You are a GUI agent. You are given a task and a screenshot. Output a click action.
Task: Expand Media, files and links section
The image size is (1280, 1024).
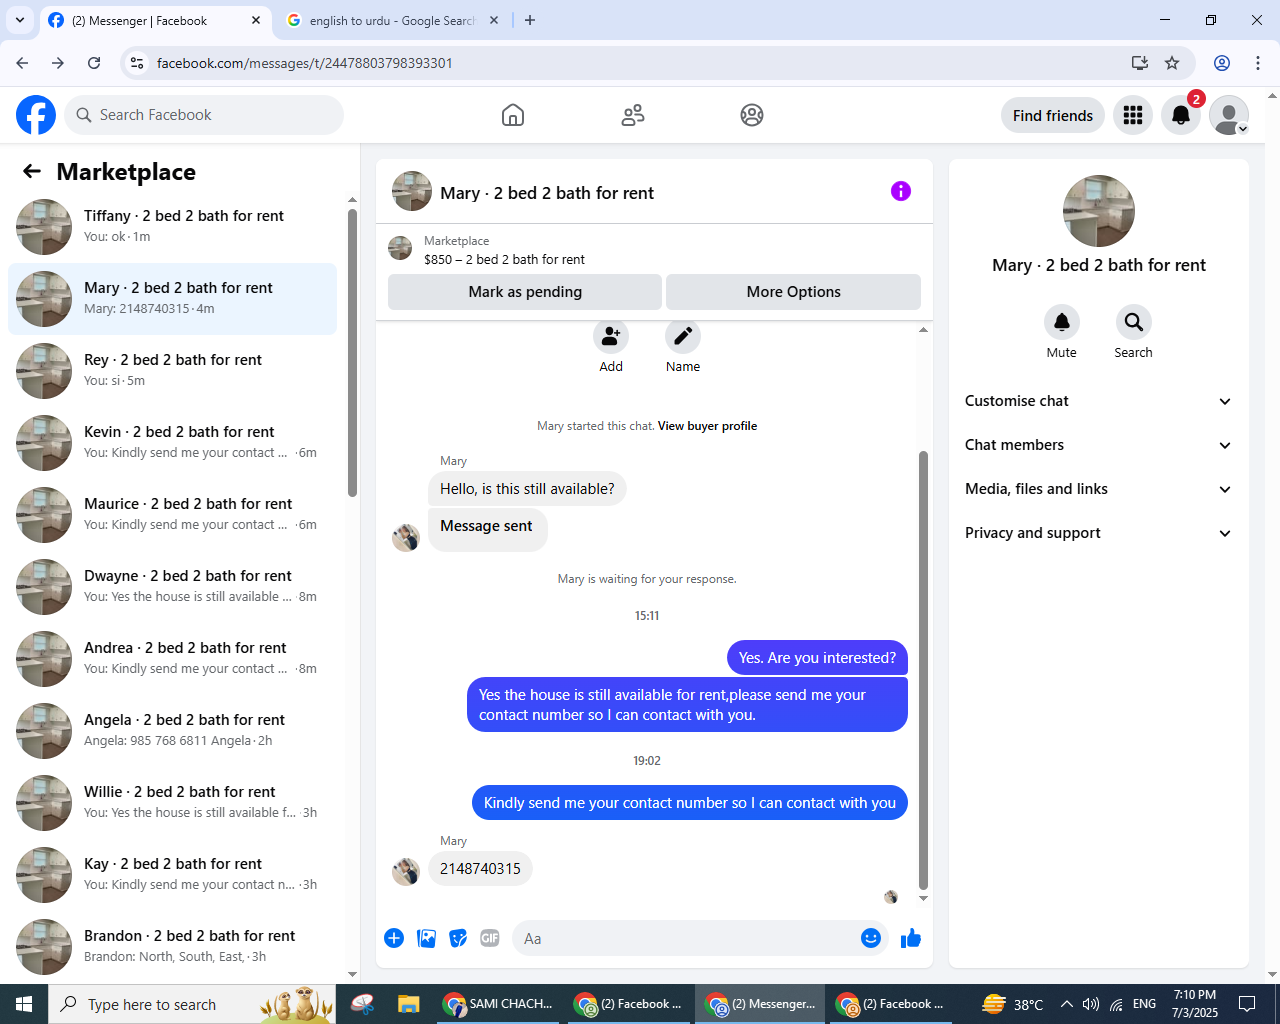point(1098,489)
